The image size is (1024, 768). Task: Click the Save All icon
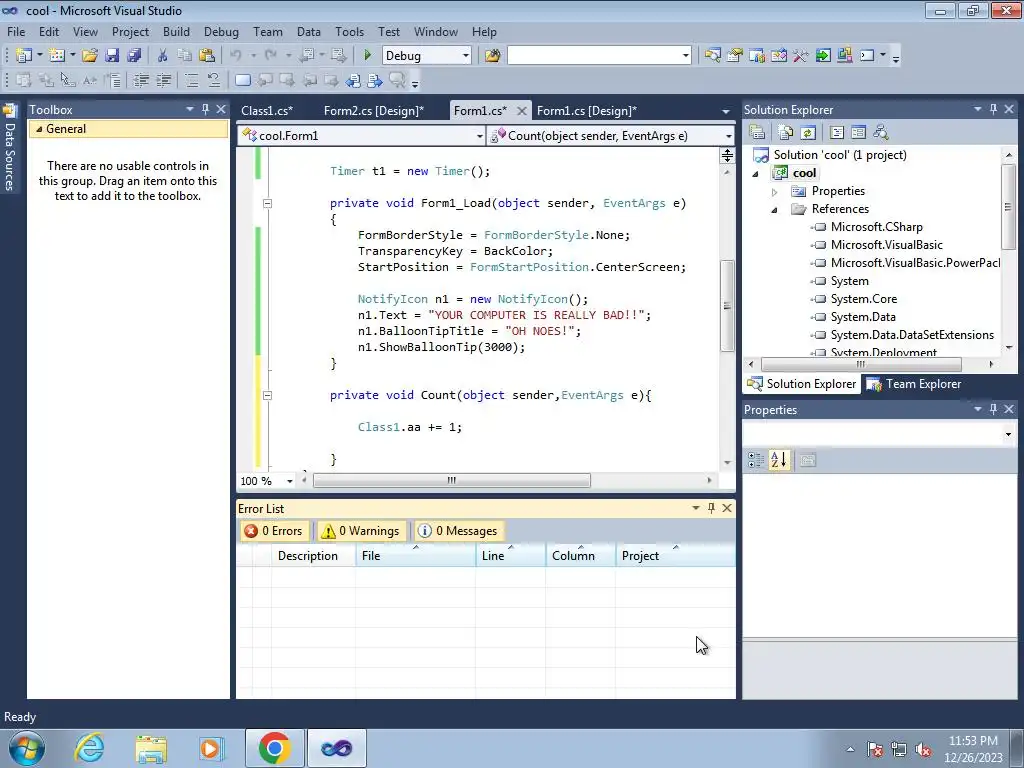pos(134,56)
